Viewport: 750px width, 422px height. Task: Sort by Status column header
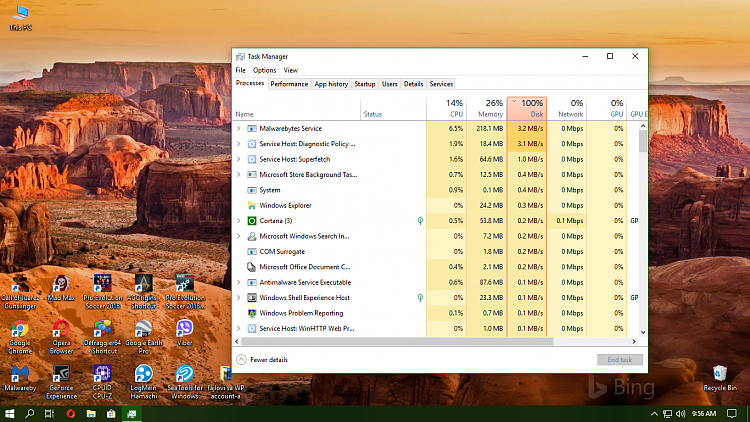[393, 109]
